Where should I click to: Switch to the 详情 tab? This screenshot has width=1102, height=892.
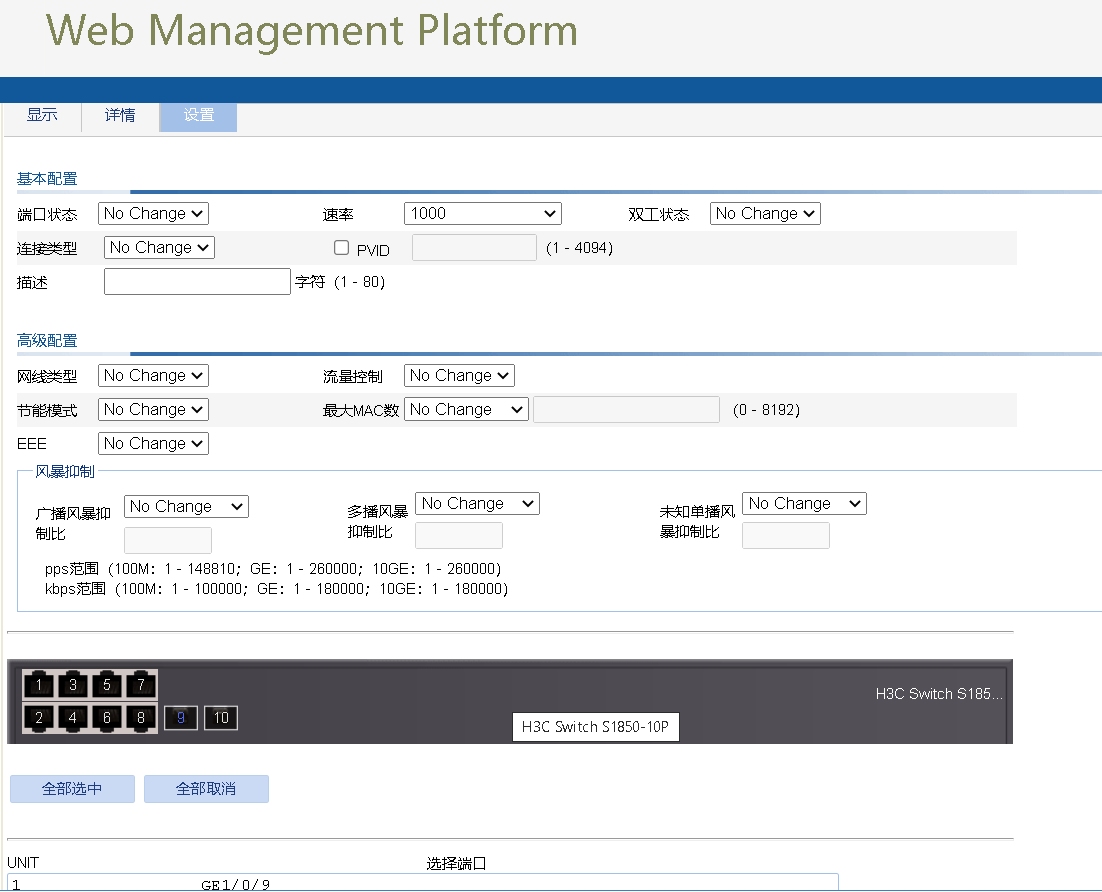pos(120,115)
